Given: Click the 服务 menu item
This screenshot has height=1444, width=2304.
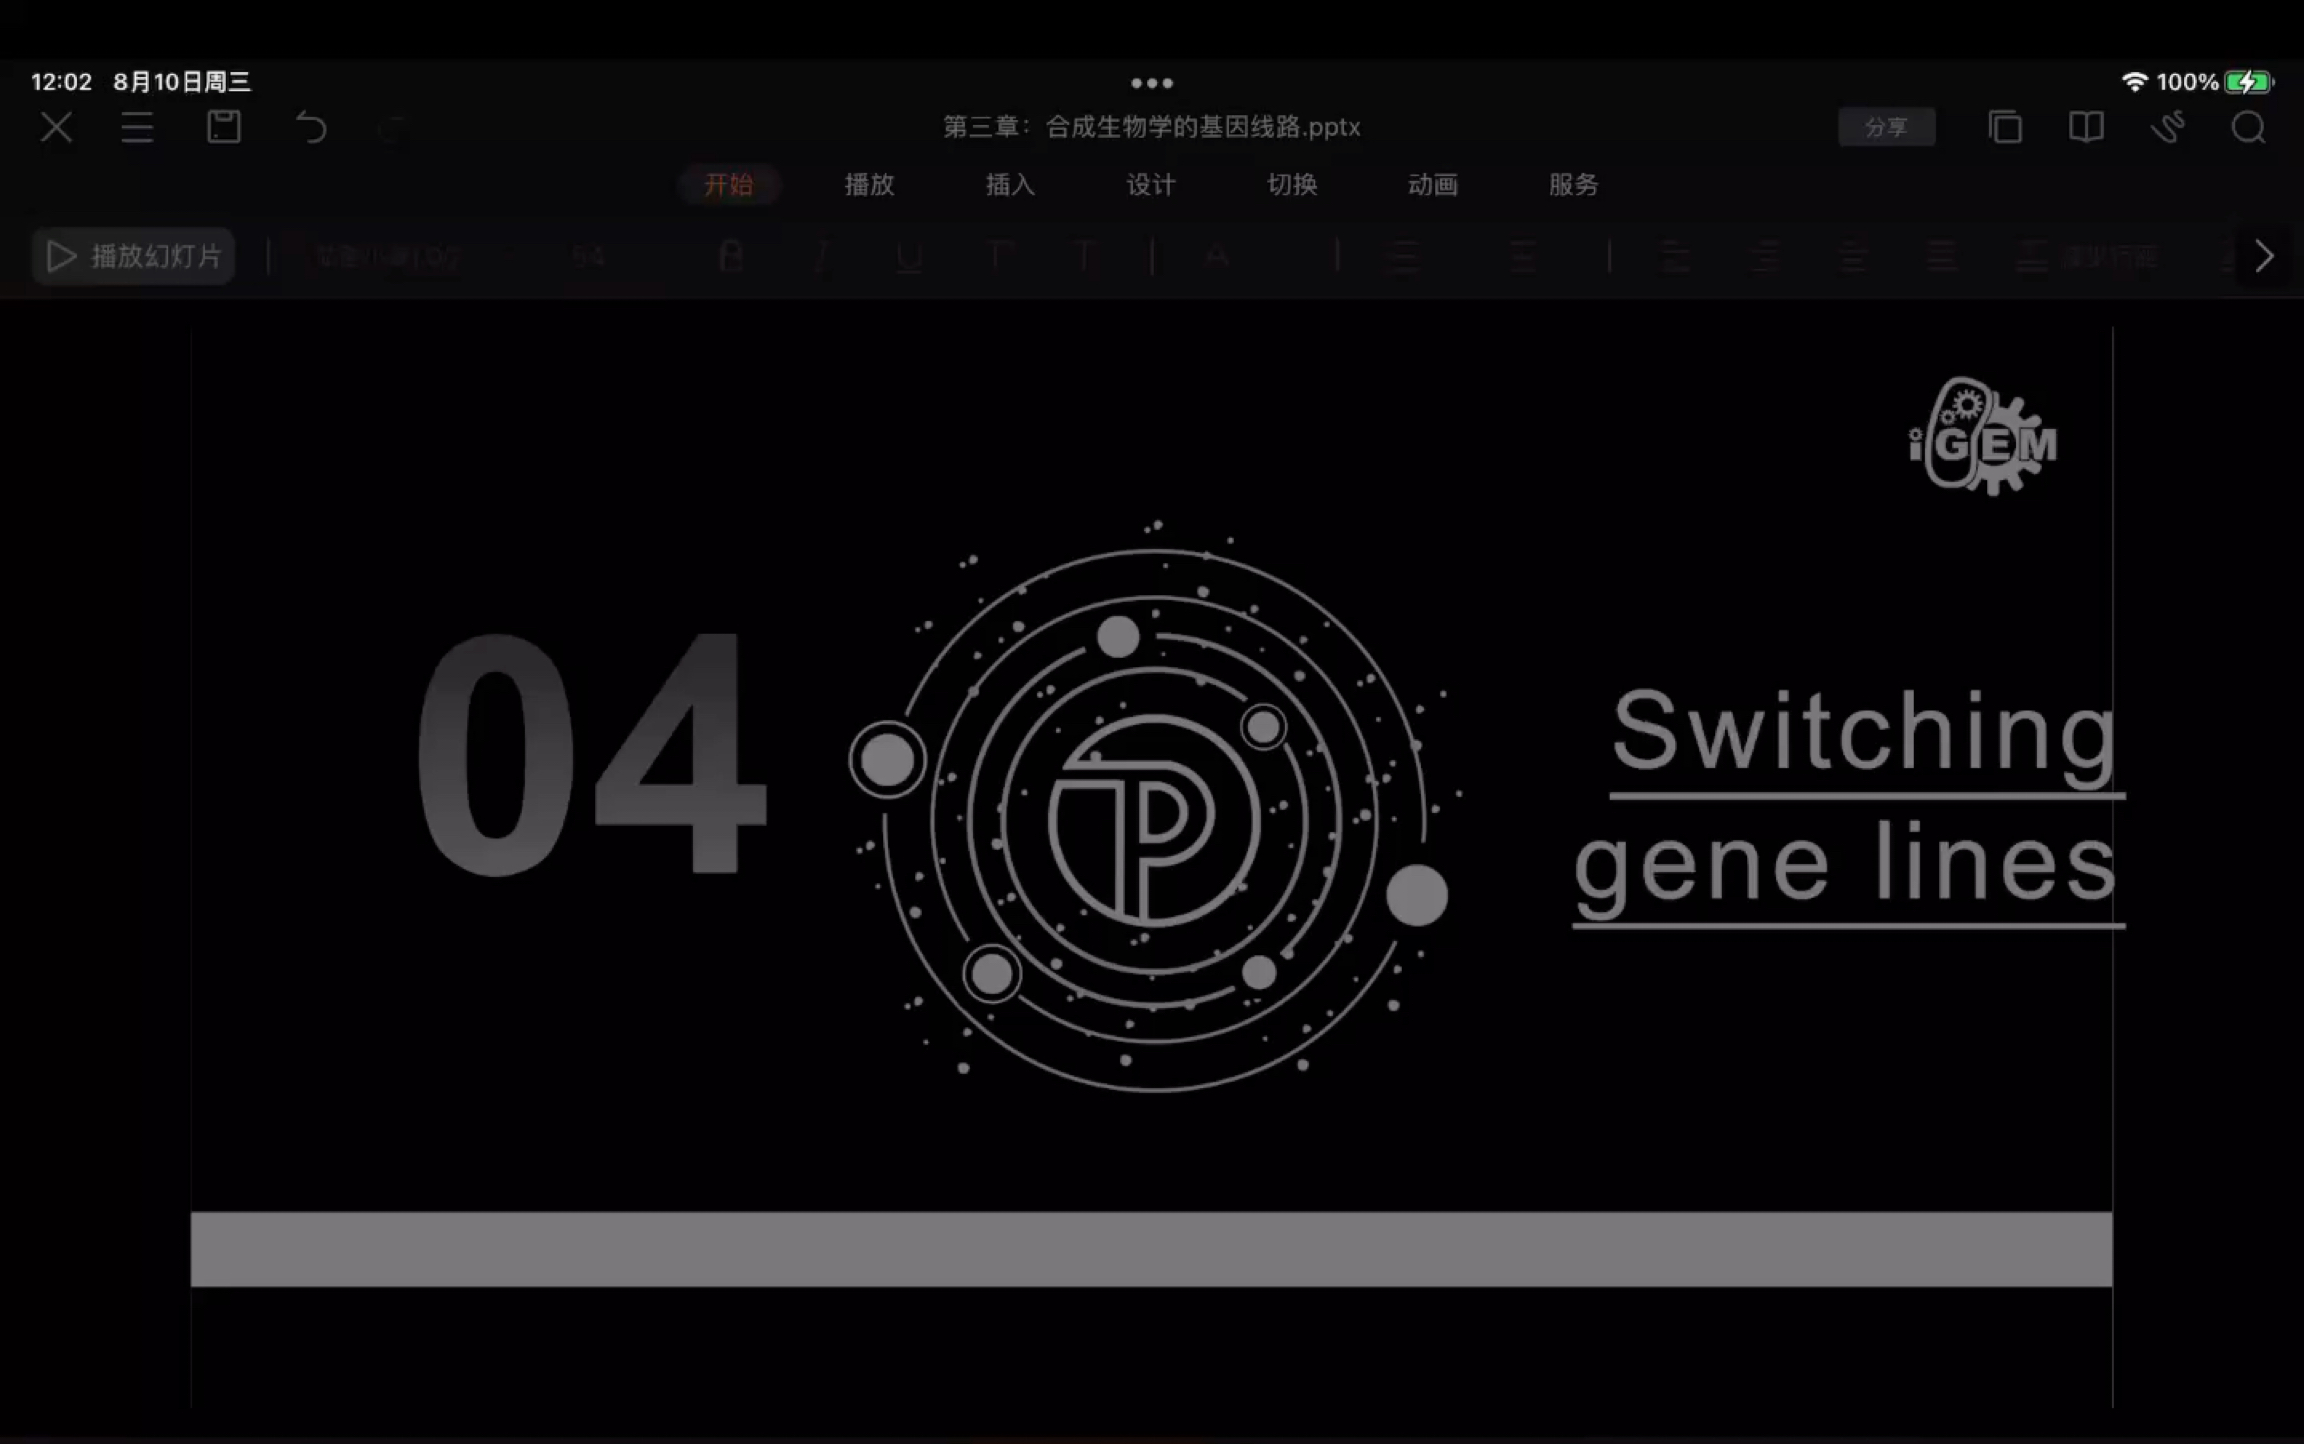Looking at the screenshot, I should point(1572,183).
